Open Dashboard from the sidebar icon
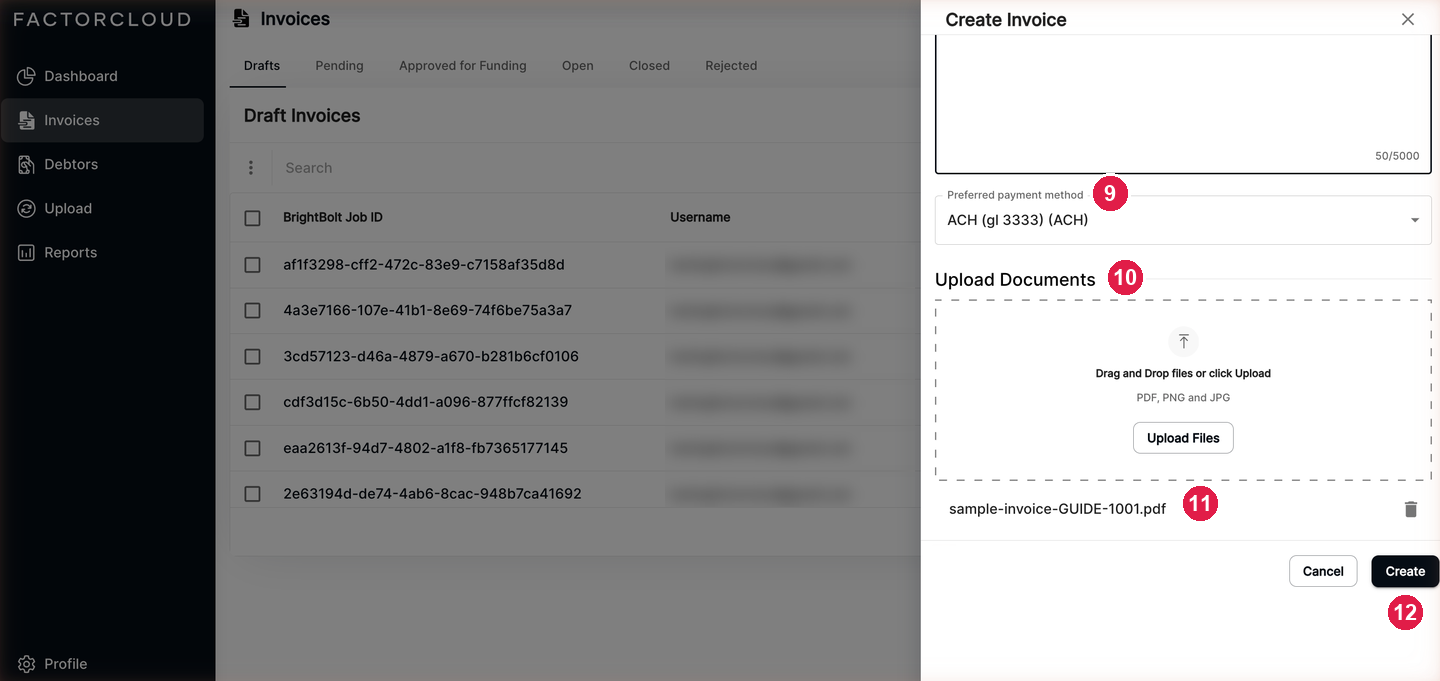 (27, 76)
